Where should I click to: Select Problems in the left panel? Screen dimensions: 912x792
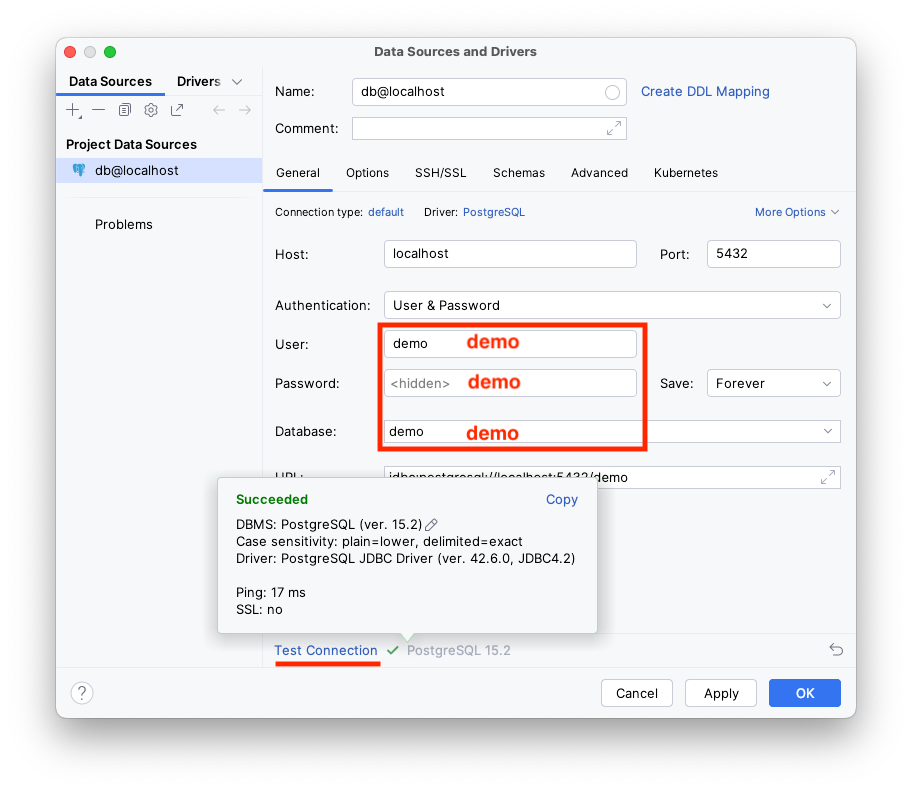[x=124, y=224]
